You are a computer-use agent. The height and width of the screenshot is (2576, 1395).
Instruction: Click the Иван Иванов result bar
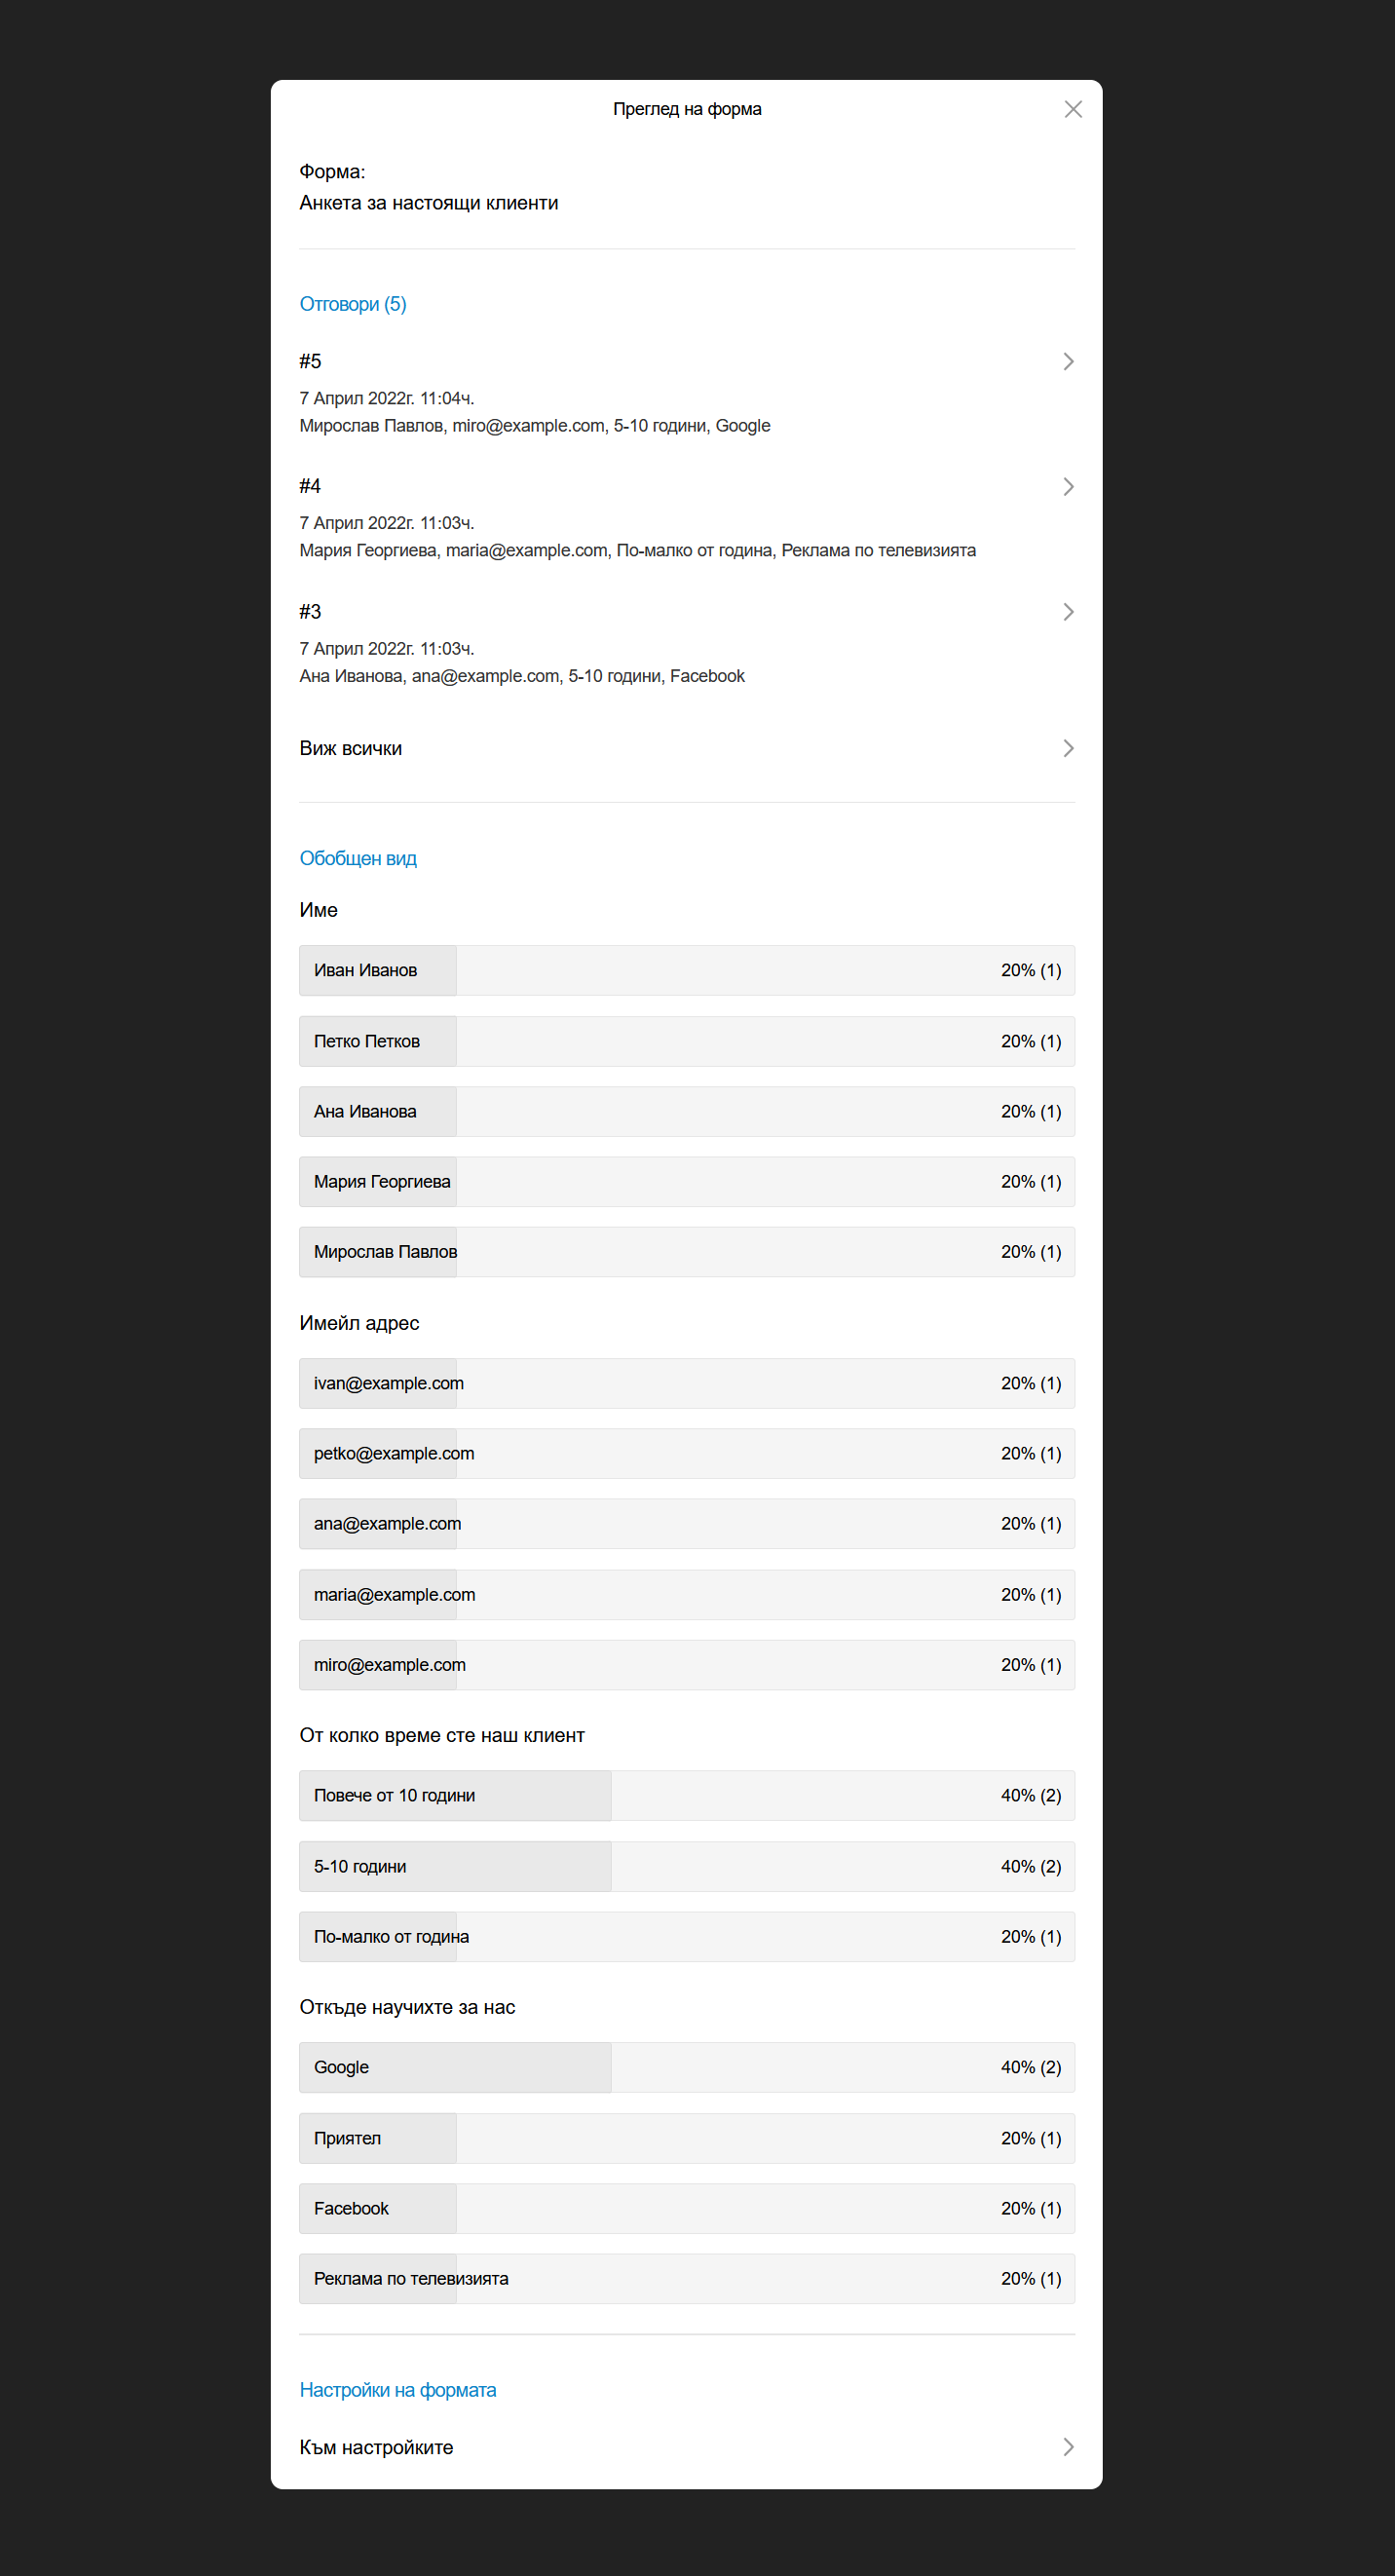(687, 970)
